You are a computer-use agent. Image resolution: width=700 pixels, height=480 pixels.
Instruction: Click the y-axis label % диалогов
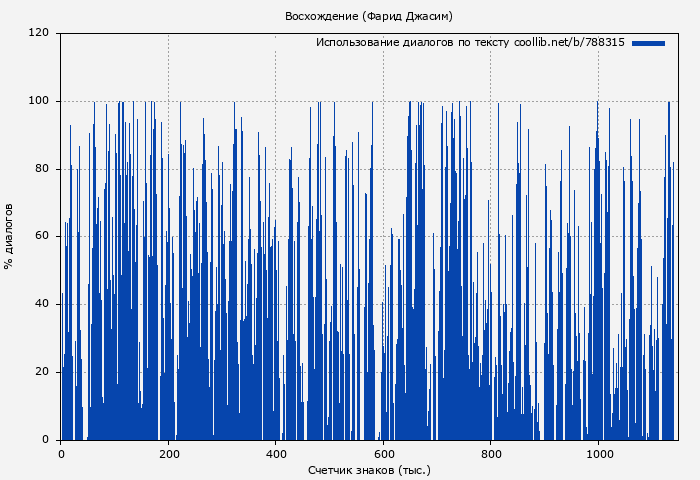9,236
